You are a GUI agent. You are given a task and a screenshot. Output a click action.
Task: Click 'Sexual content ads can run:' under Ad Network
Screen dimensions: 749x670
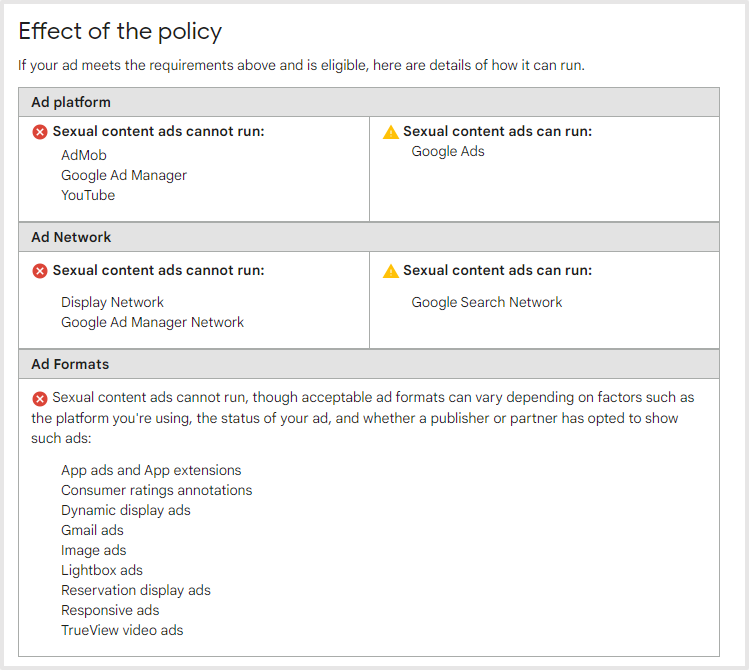pos(498,270)
